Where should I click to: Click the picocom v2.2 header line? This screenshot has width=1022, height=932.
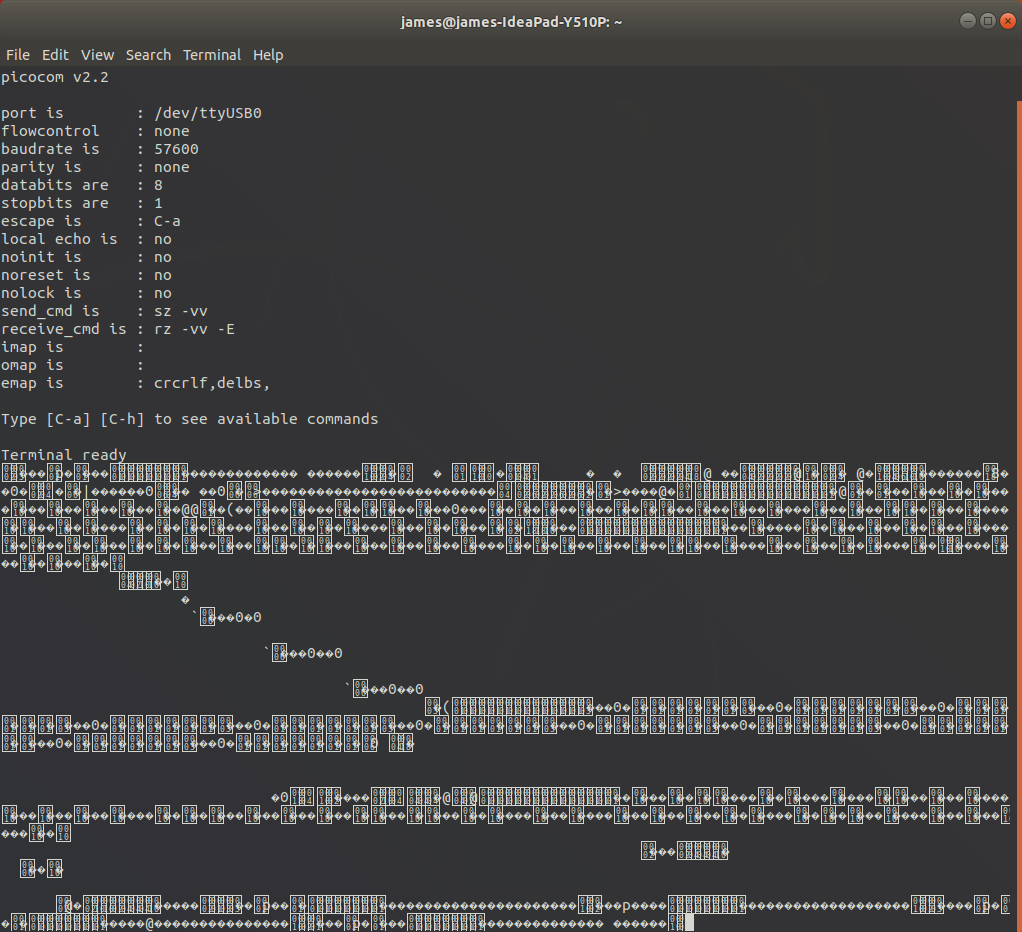(54, 77)
